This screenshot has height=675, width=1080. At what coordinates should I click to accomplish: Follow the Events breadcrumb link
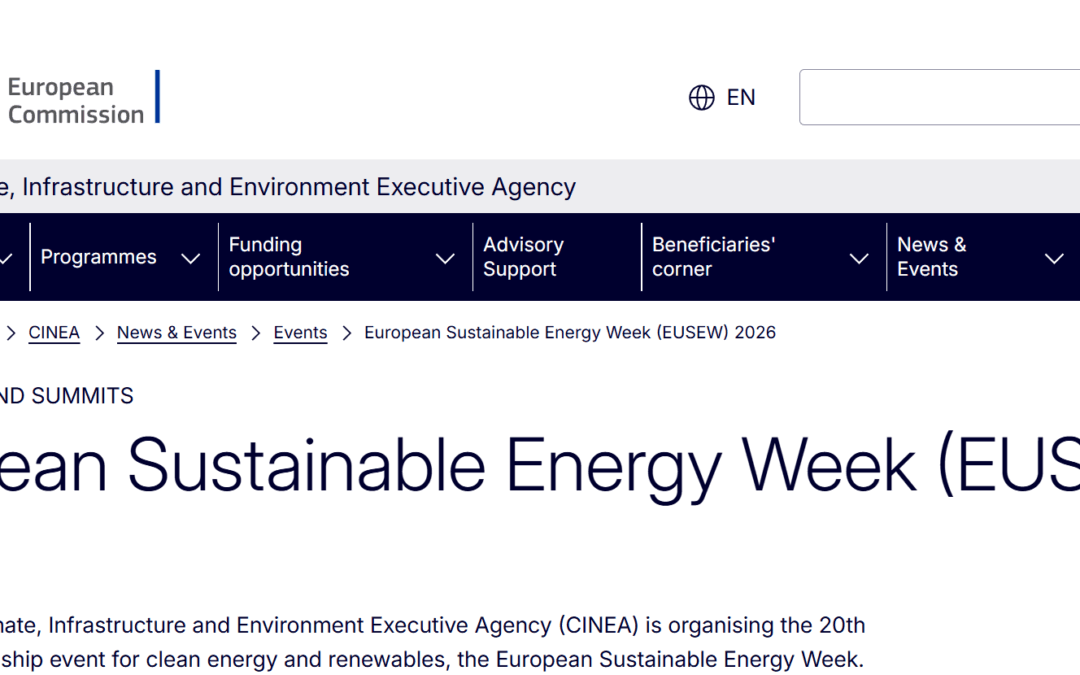pyautogui.click(x=300, y=332)
